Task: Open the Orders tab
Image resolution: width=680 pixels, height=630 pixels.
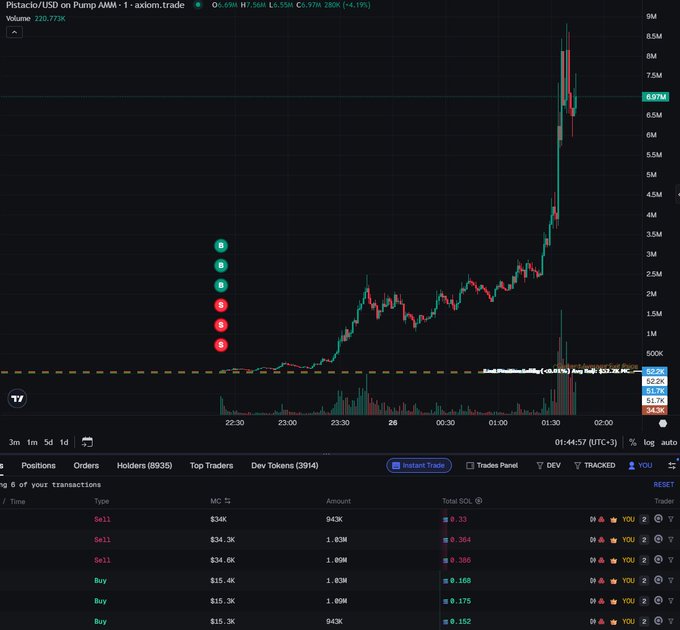Action: click(86, 465)
